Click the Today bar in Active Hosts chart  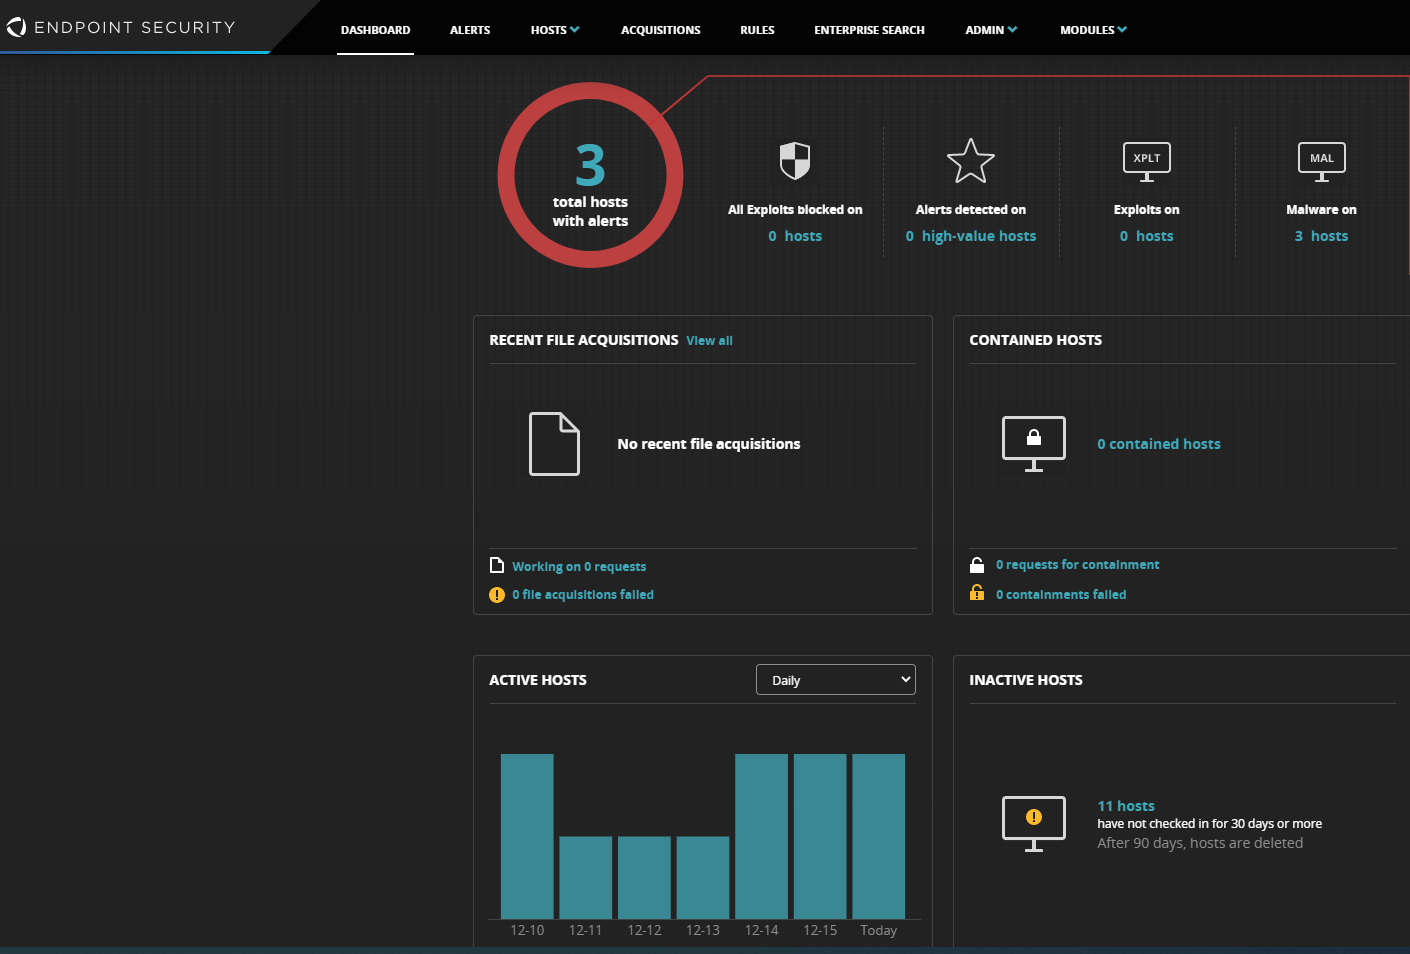878,836
